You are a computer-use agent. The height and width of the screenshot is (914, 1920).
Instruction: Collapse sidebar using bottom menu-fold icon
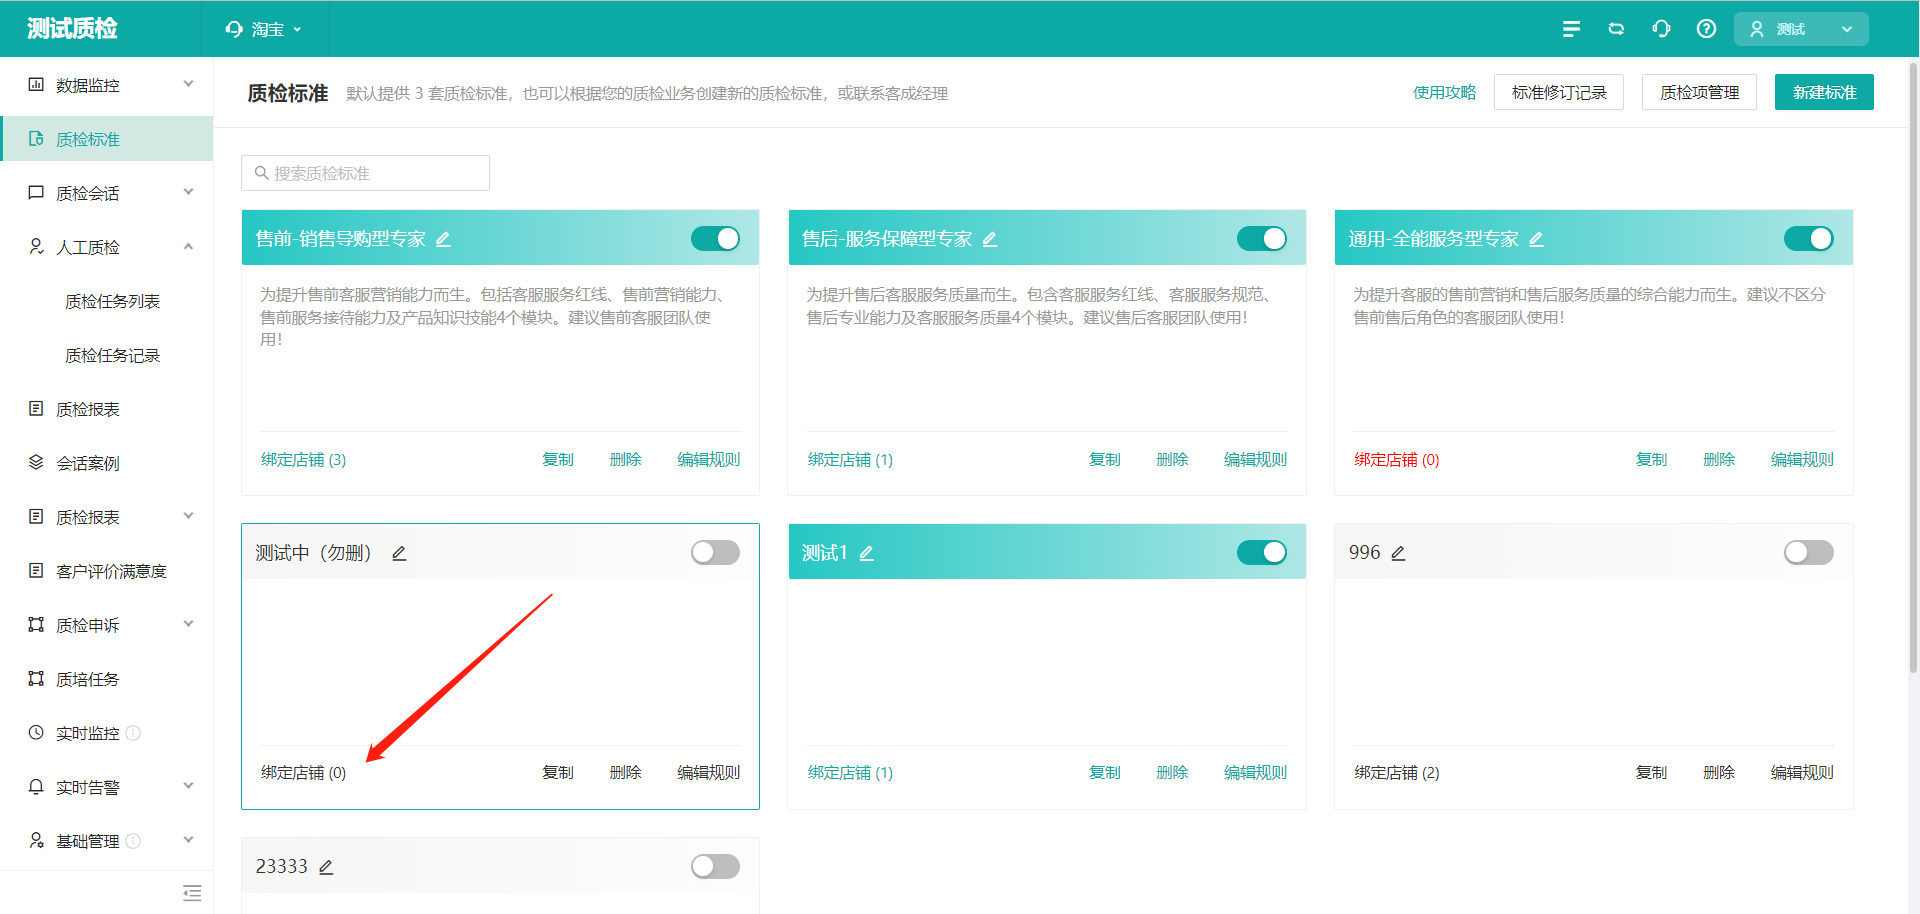[192, 893]
